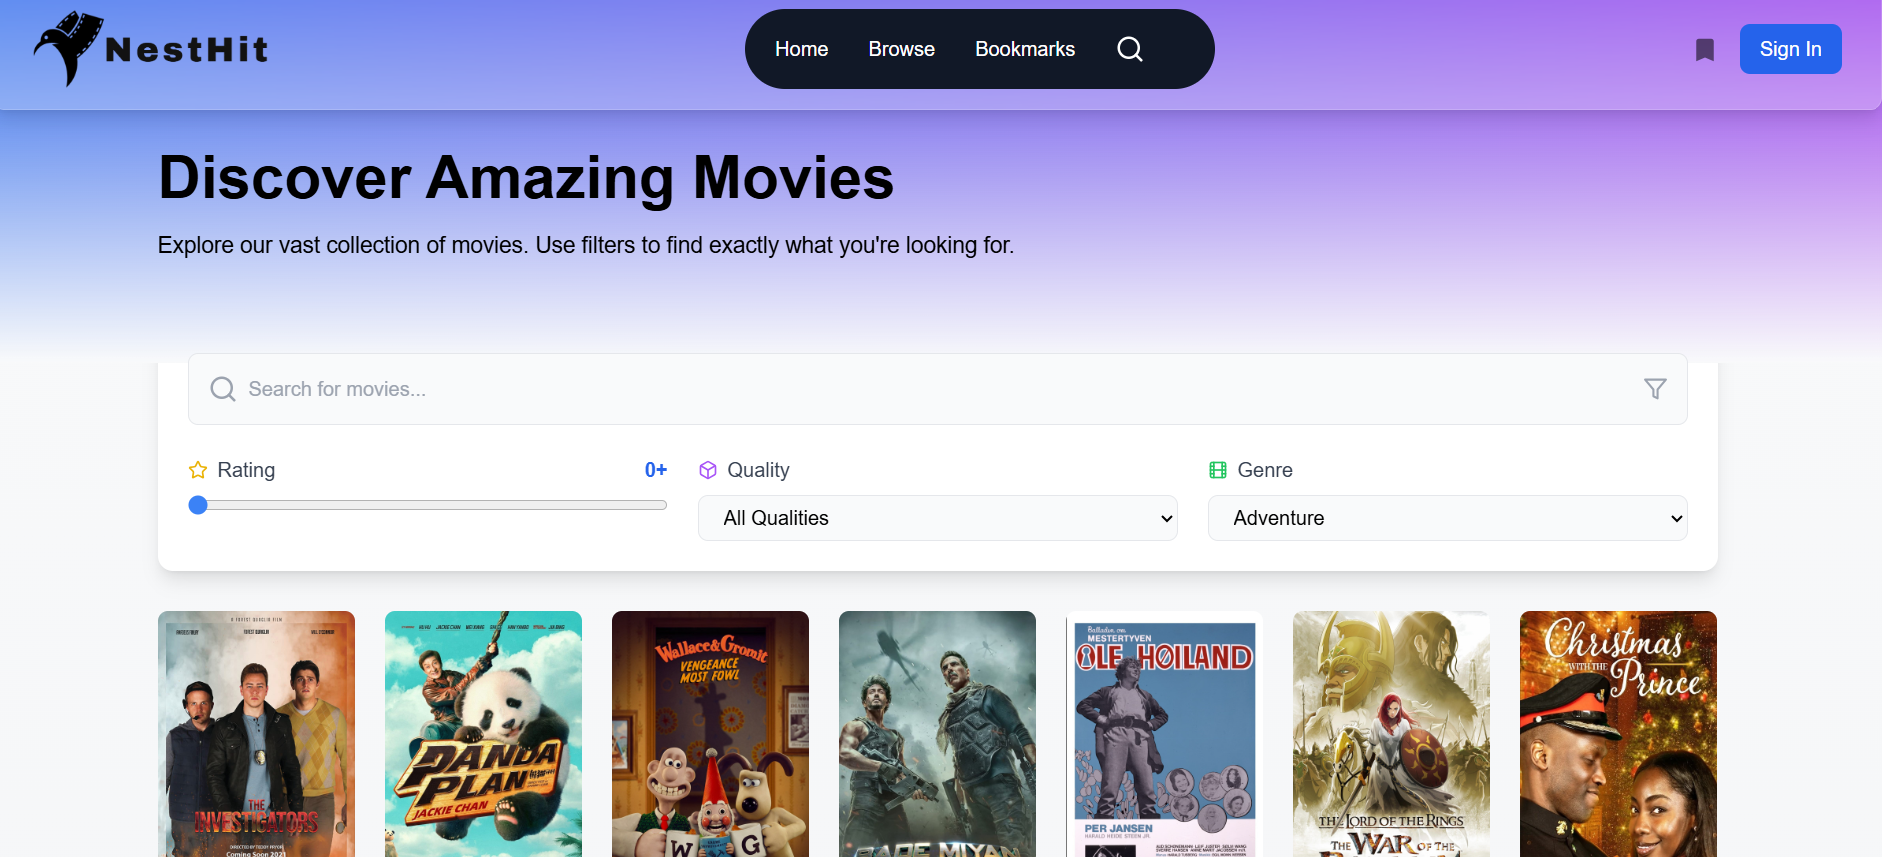Image resolution: width=1882 pixels, height=857 pixels.
Task: Click the 'Explore our vast collection' description text
Action: 586,245
